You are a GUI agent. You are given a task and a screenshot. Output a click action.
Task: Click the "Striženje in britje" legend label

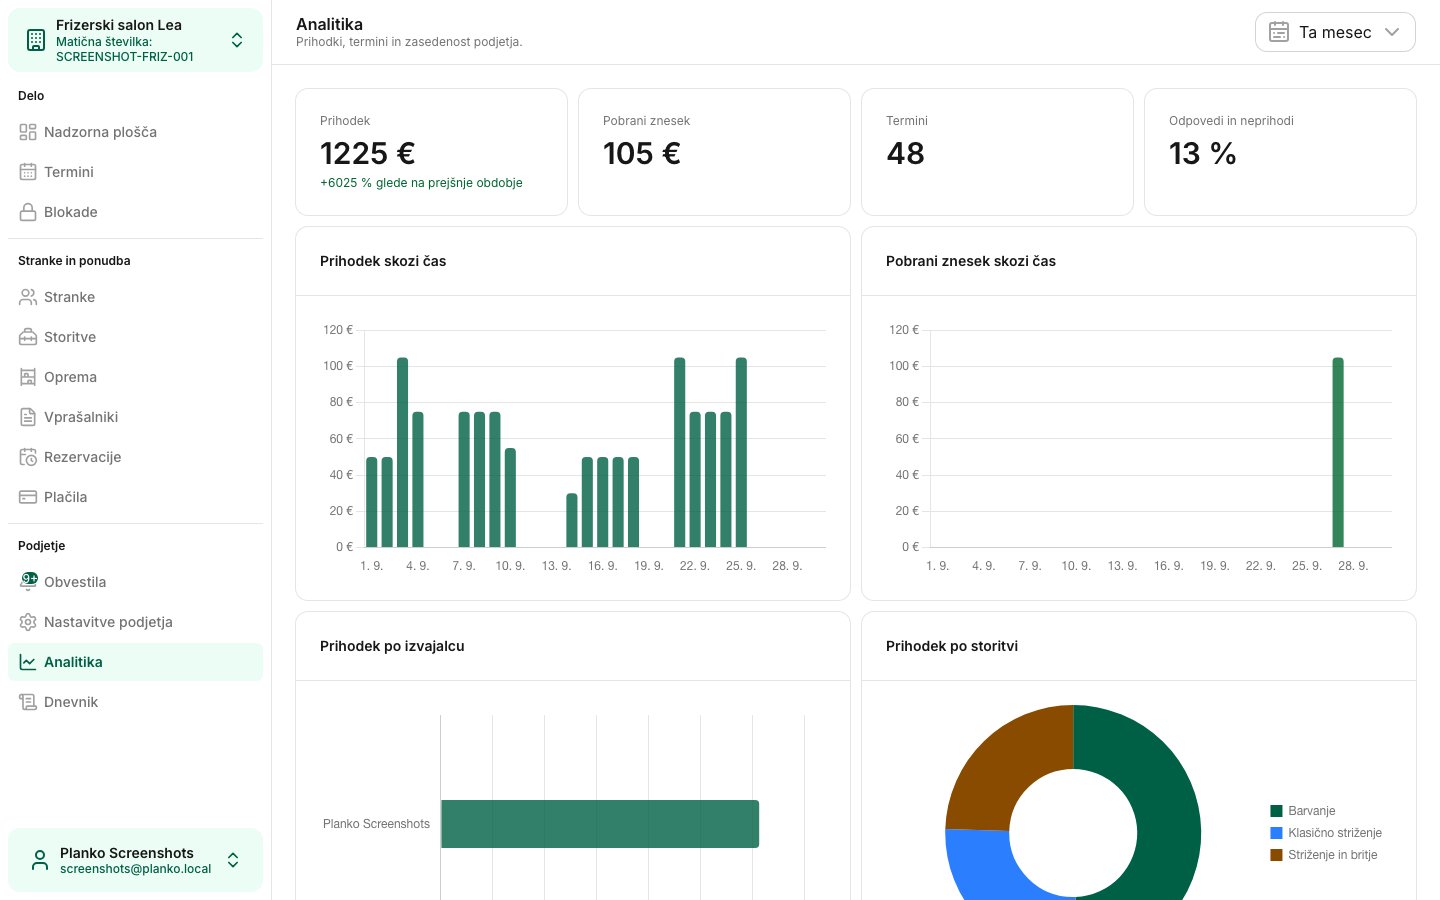click(1333, 855)
